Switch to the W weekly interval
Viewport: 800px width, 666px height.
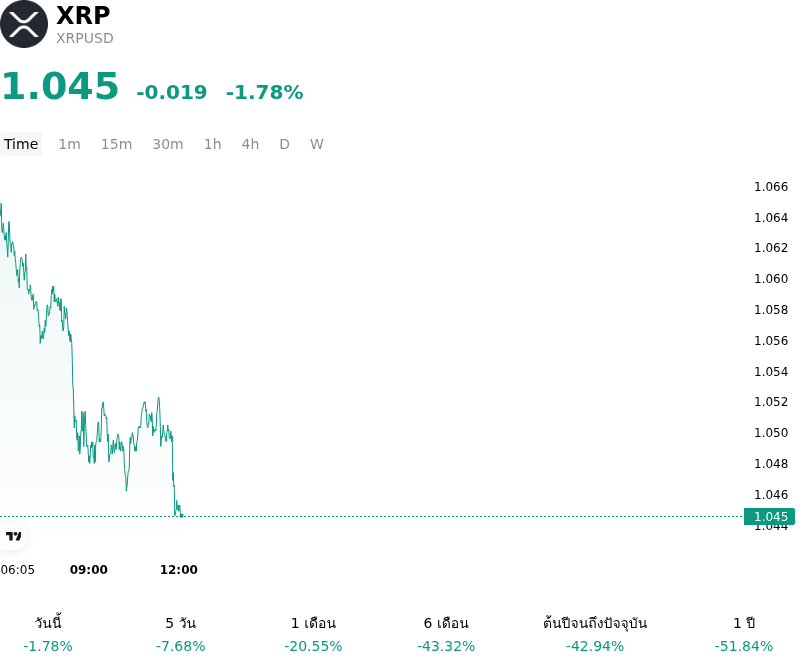click(317, 144)
